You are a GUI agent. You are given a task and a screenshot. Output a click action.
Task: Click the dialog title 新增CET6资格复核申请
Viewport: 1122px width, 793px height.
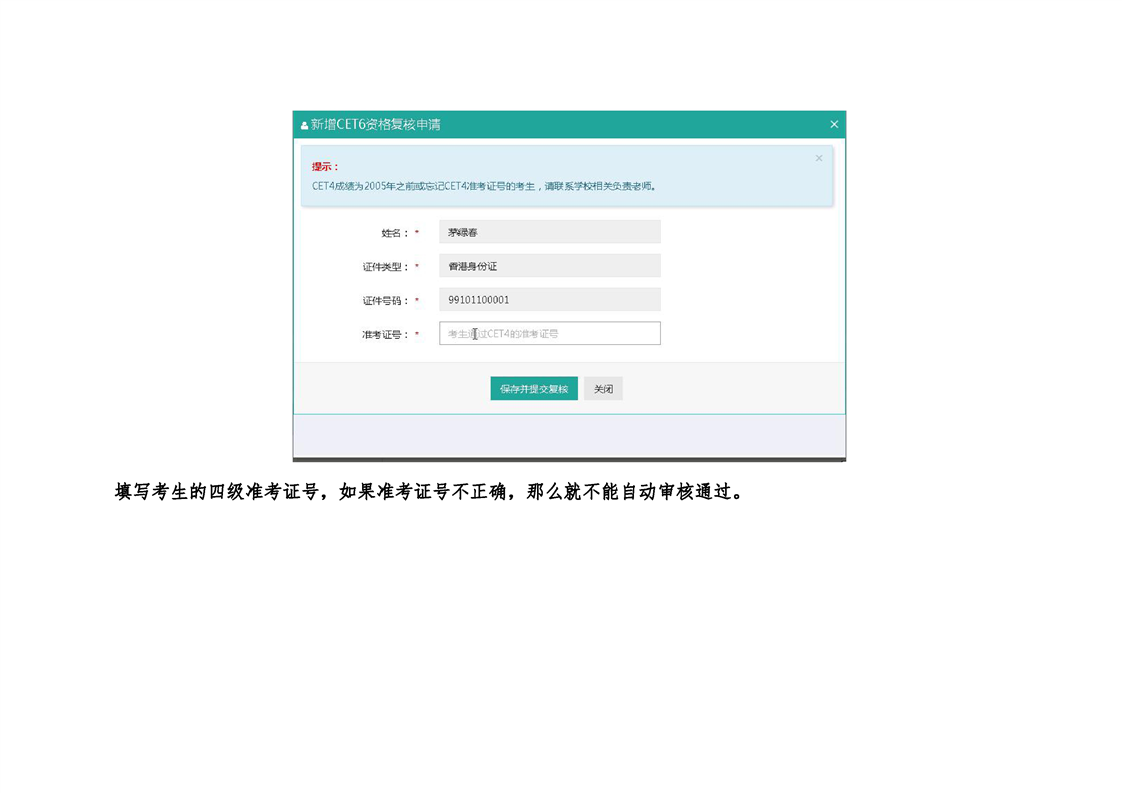[x=376, y=125]
